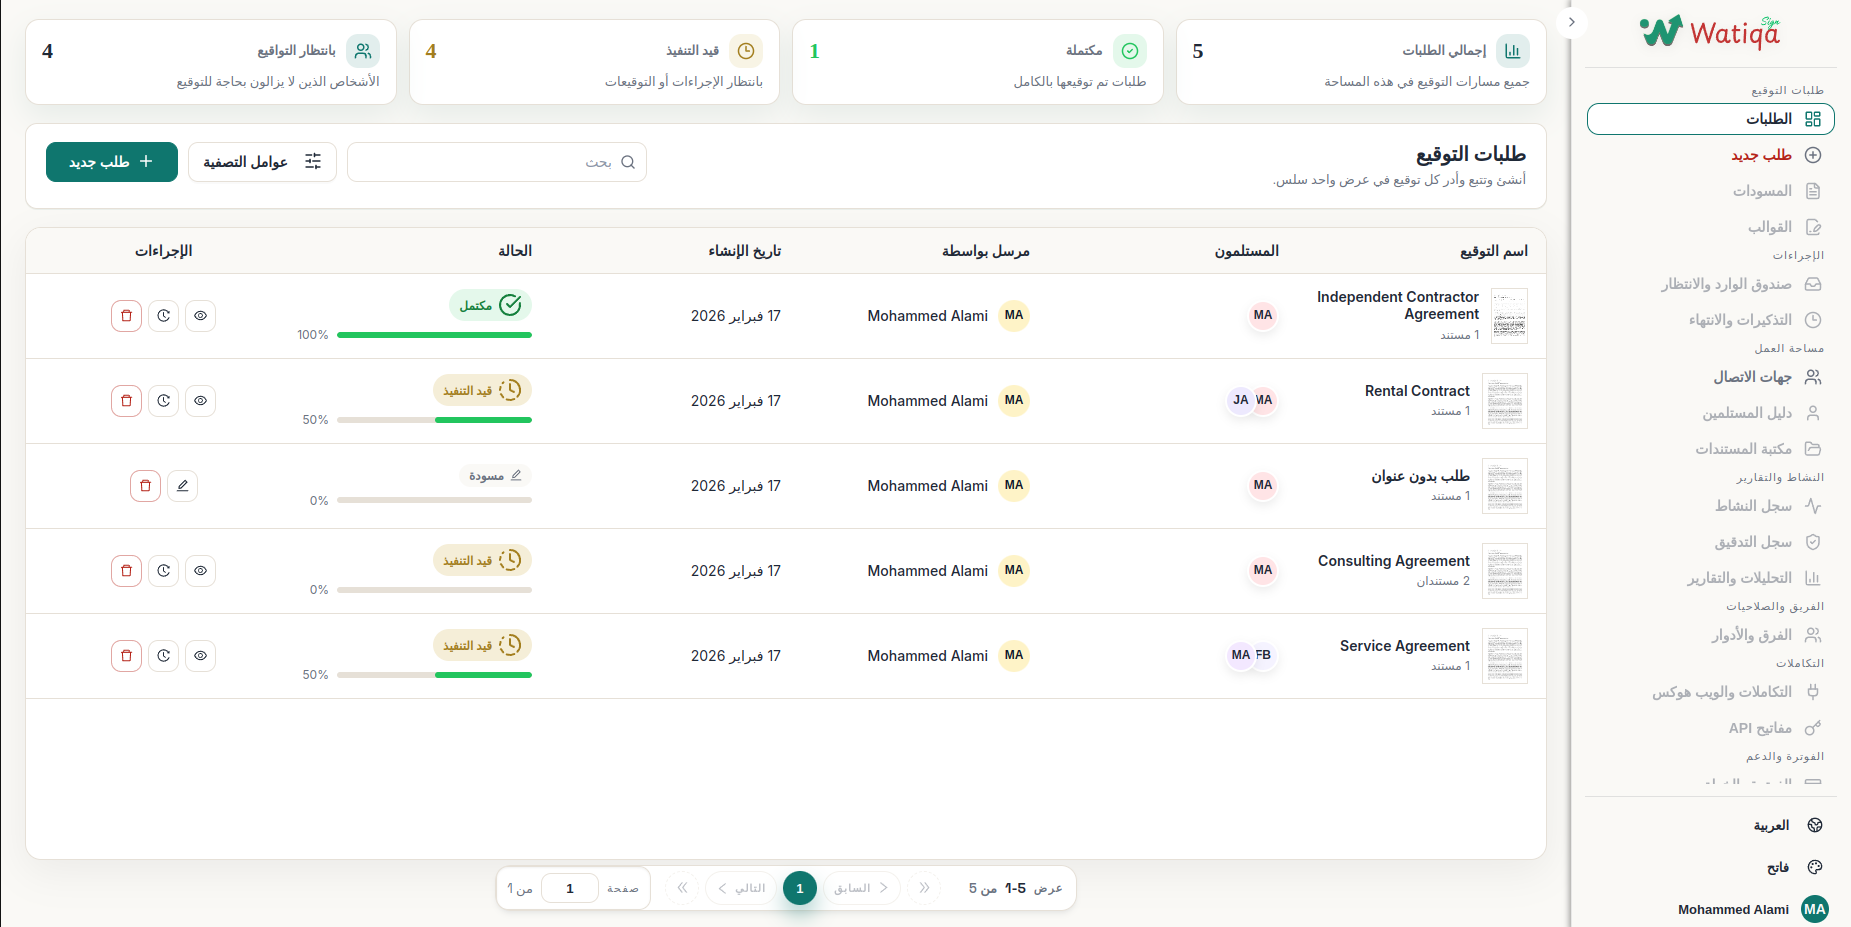Open التذكيرات والانتهاء reminders icon

(1814, 320)
